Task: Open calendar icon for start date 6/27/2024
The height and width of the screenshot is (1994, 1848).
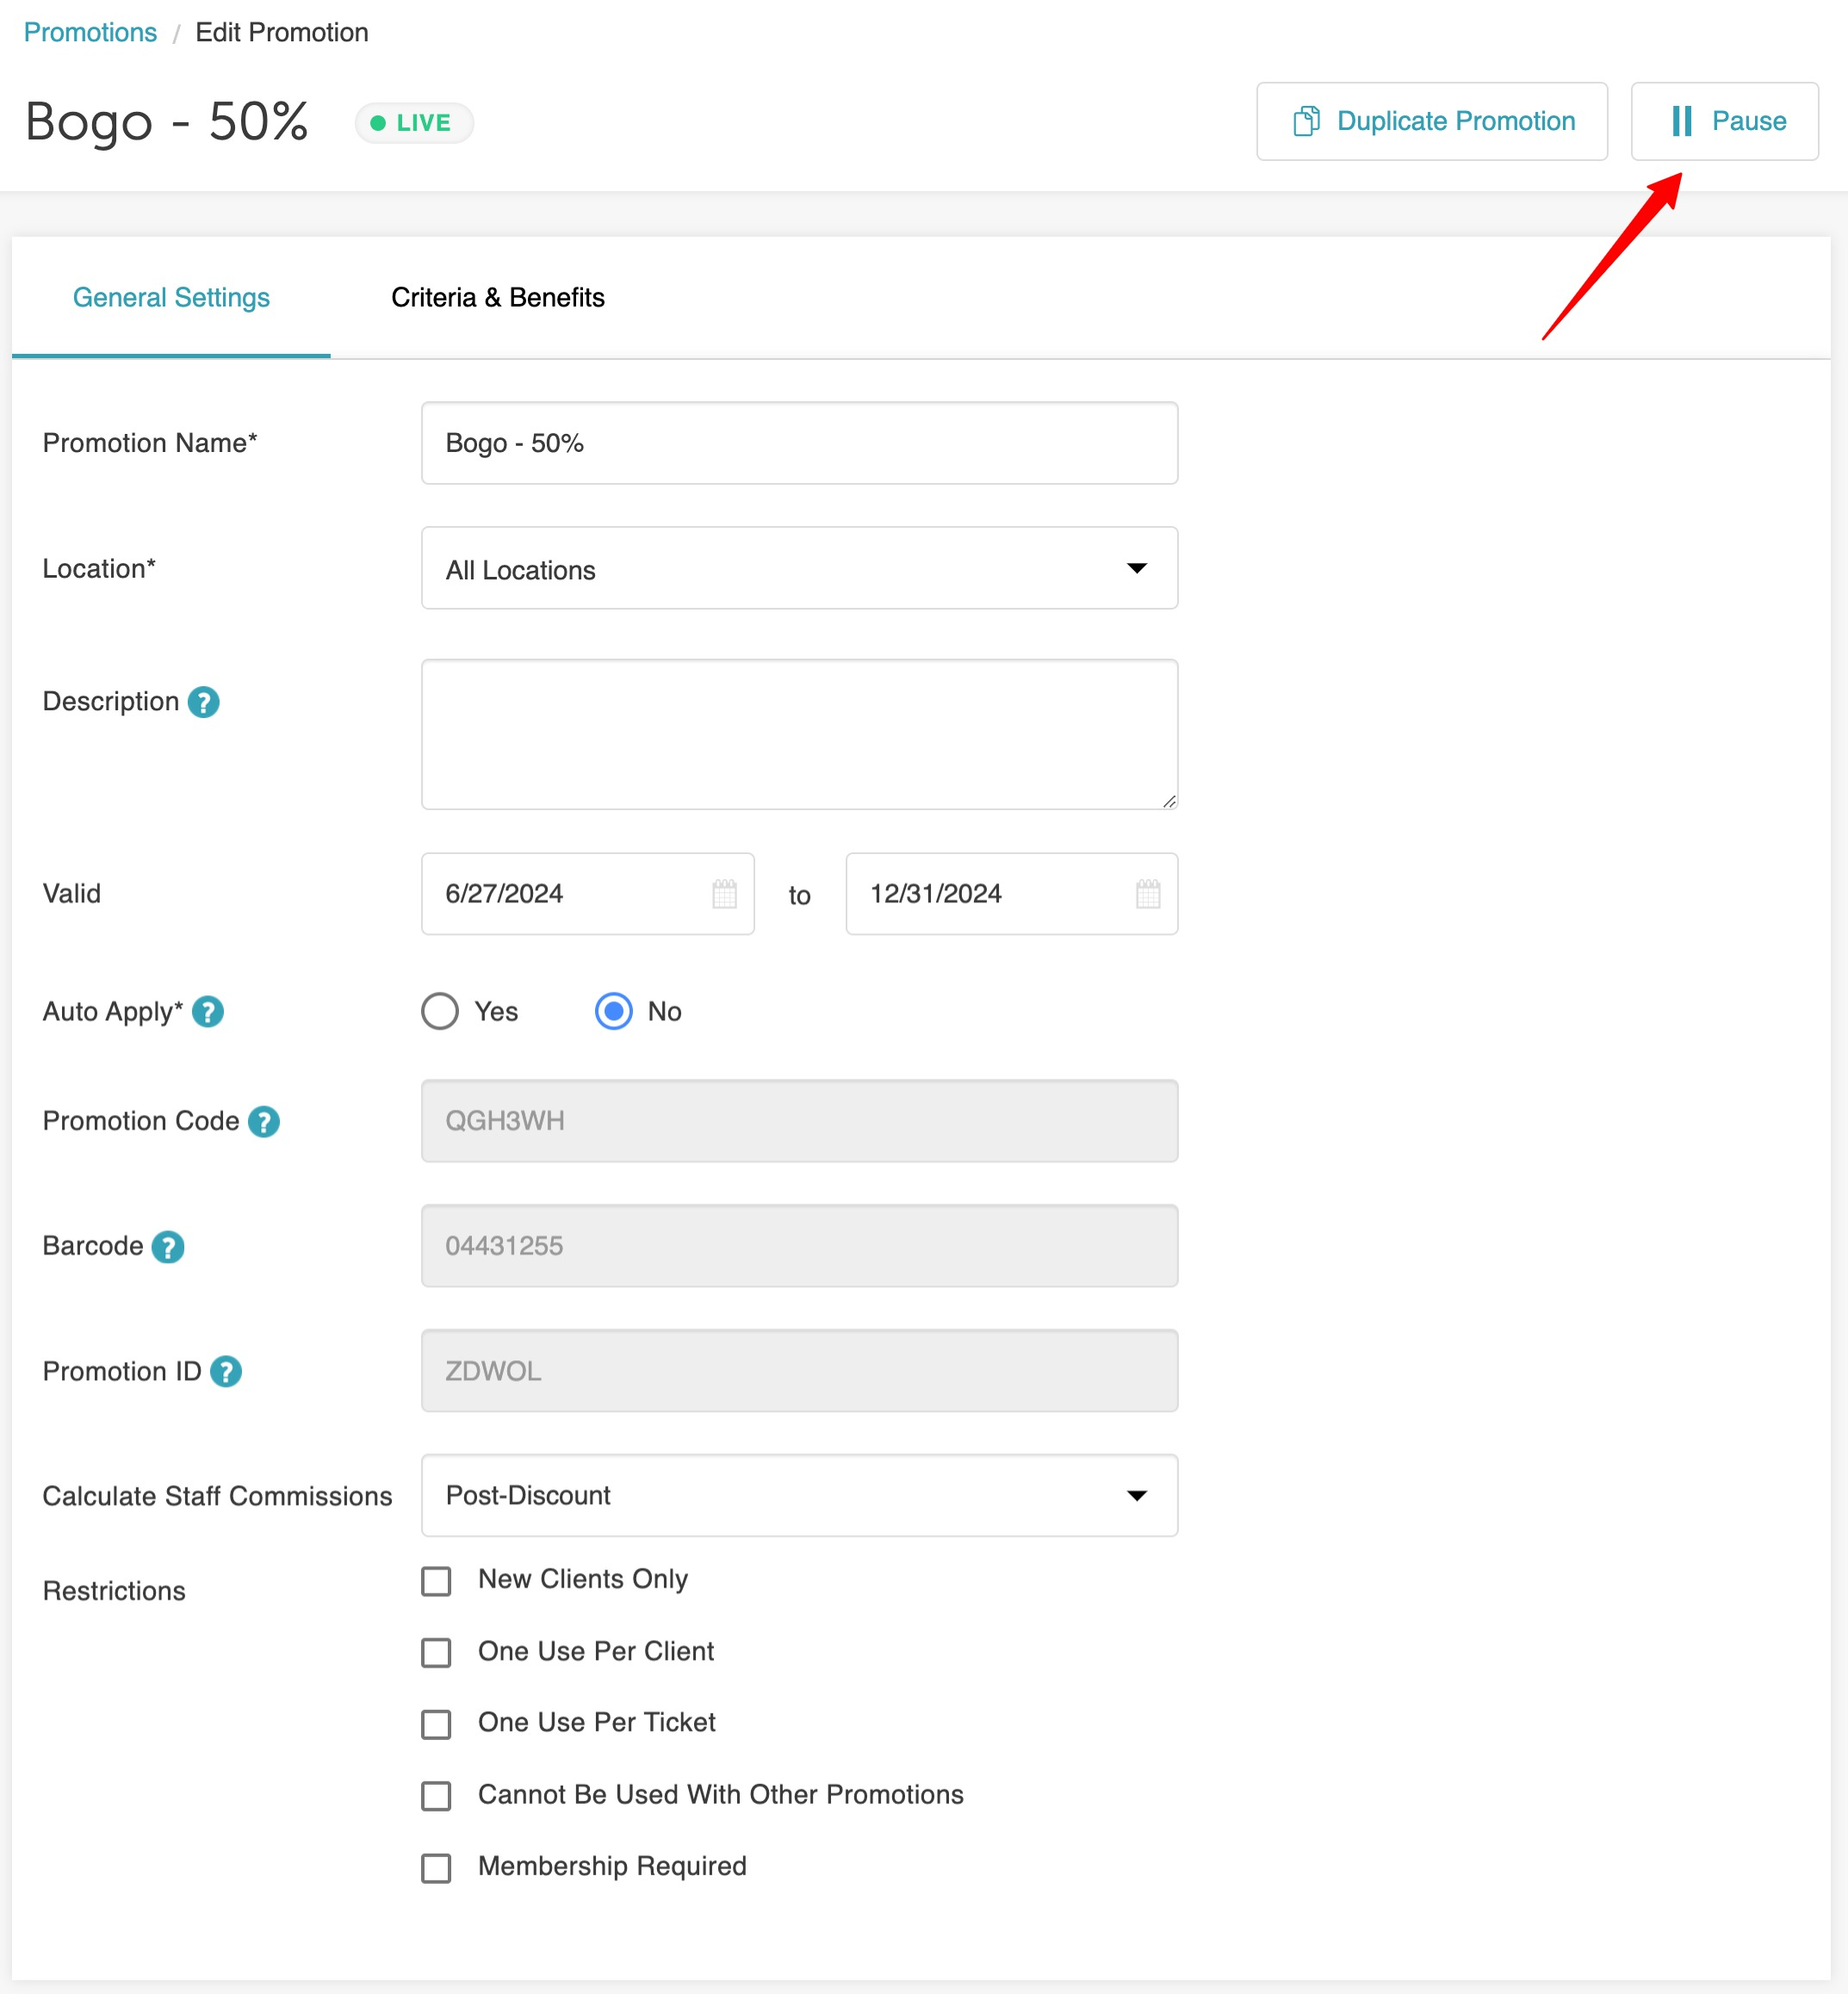Action: (724, 894)
